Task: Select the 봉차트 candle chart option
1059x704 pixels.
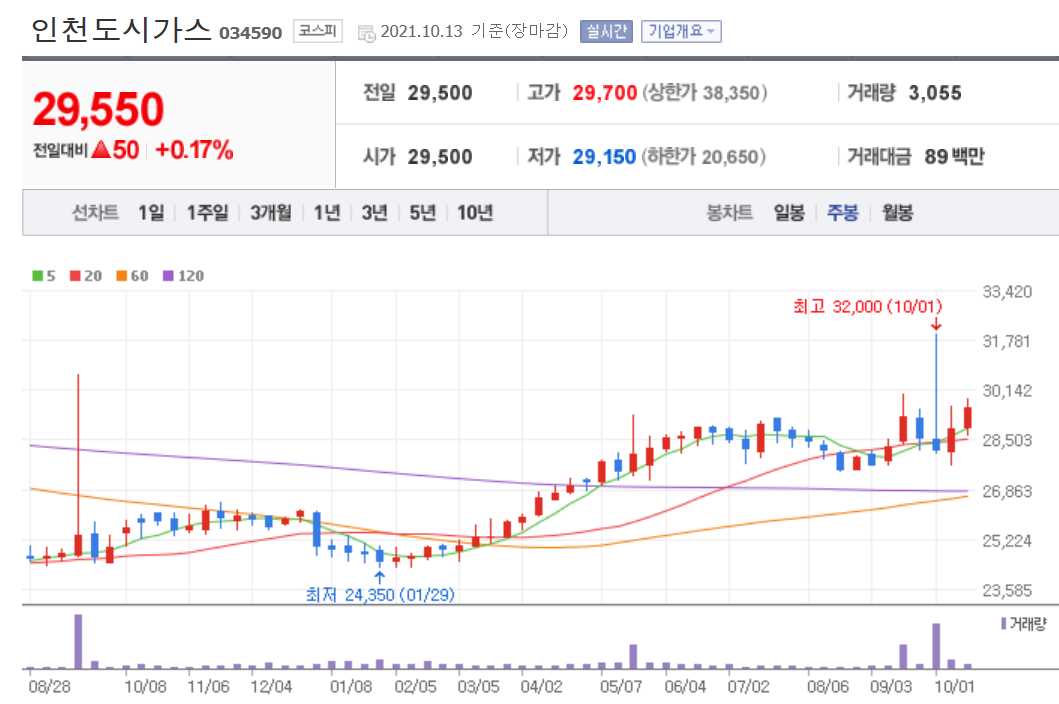Action: pyautogui.click(x=730, y=212)
